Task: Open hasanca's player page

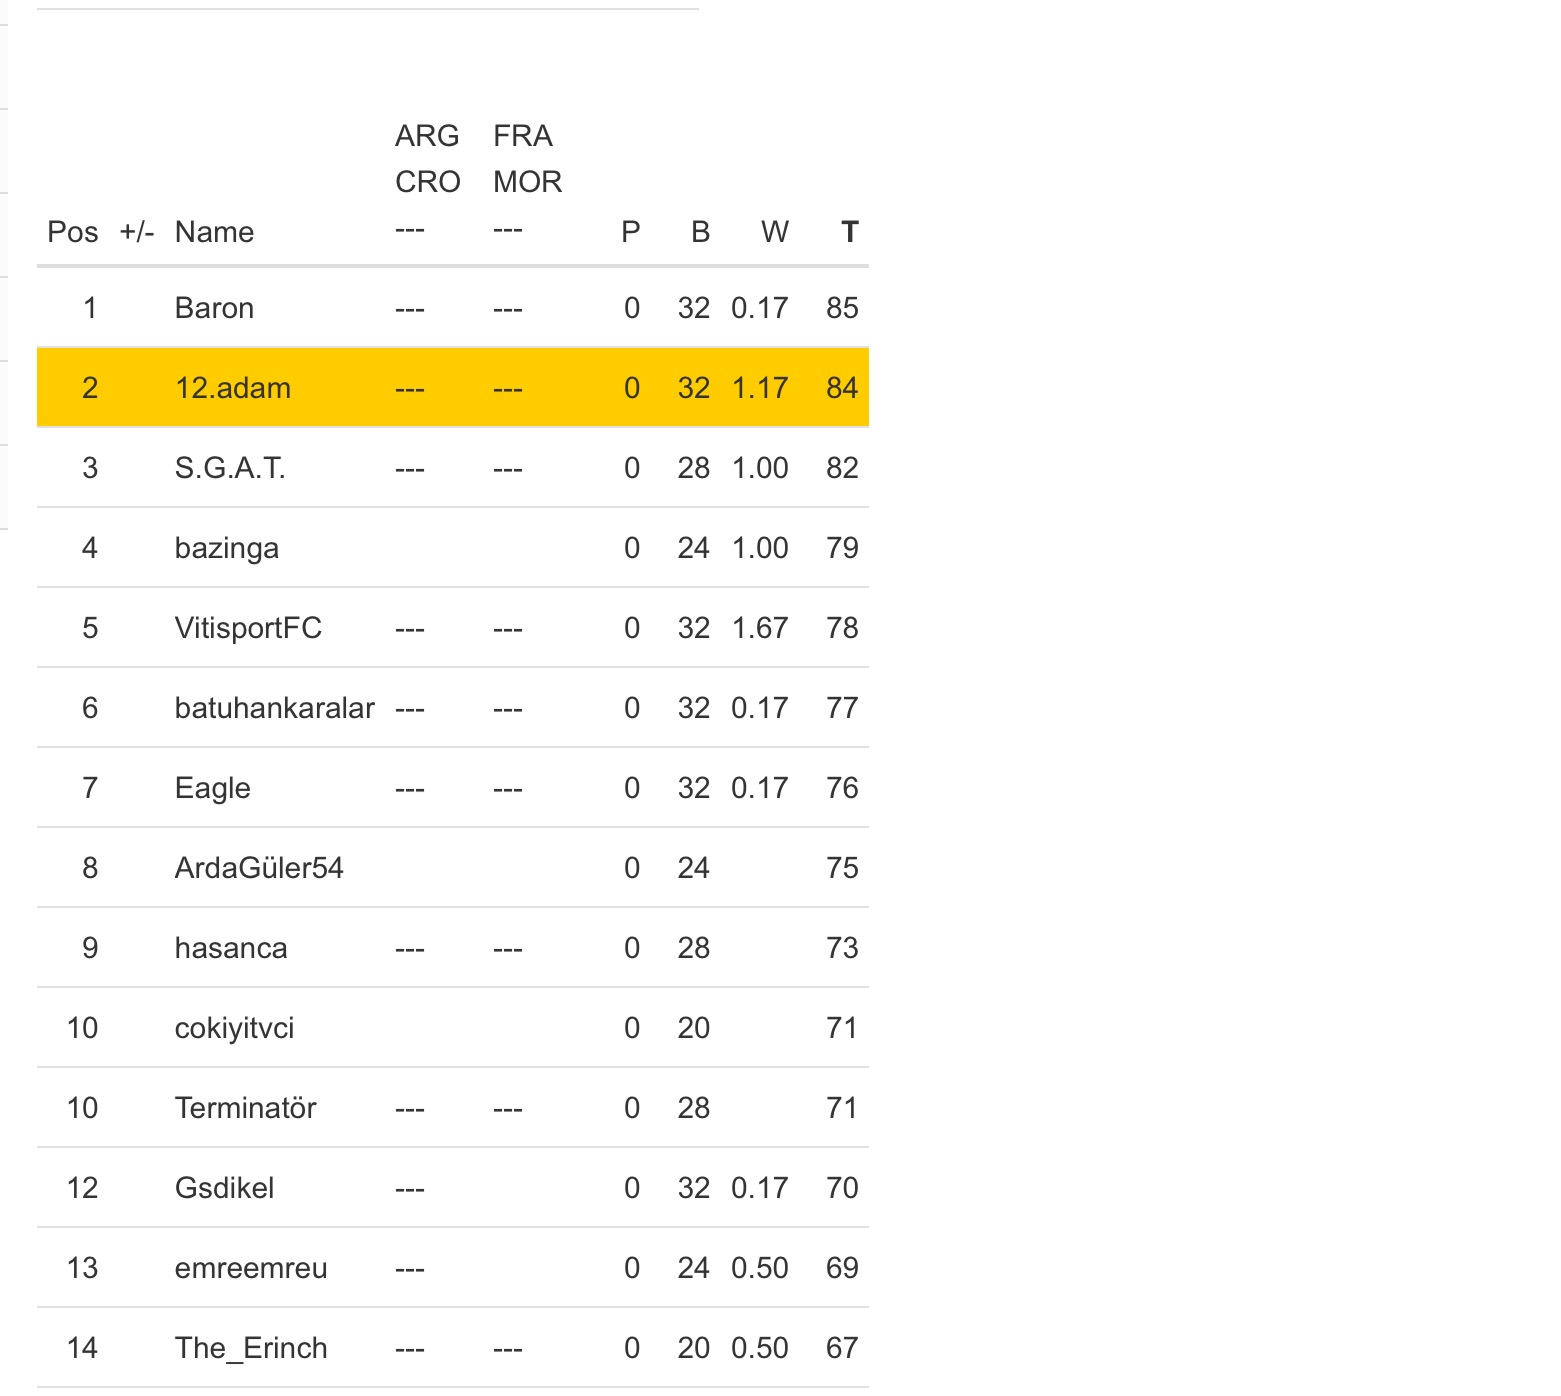Action: pos(231,948)
